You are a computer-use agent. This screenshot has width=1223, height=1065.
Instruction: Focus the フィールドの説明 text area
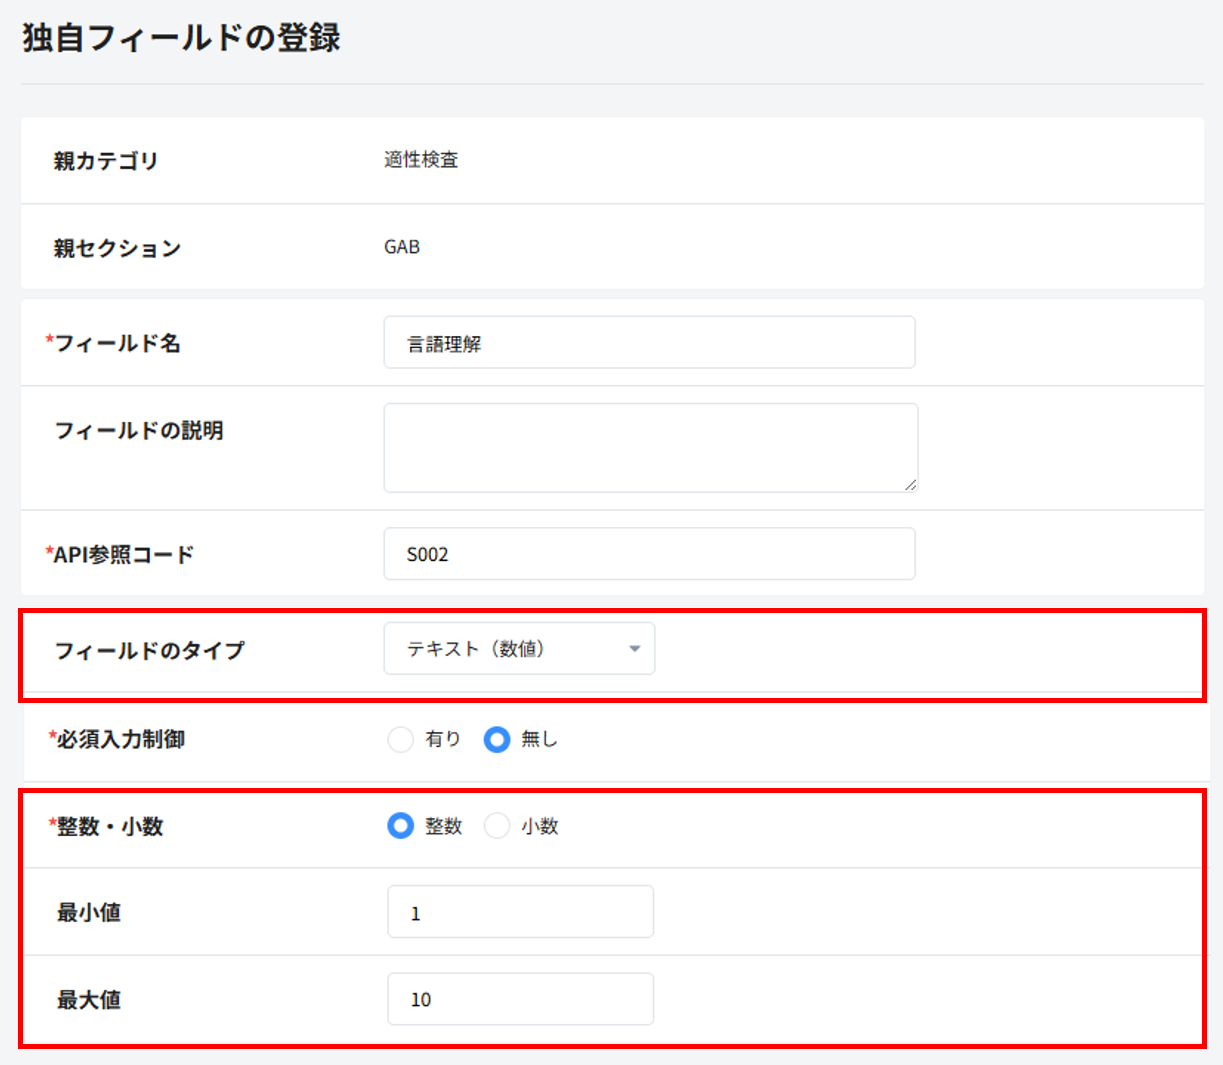click(x=648, y=447)
